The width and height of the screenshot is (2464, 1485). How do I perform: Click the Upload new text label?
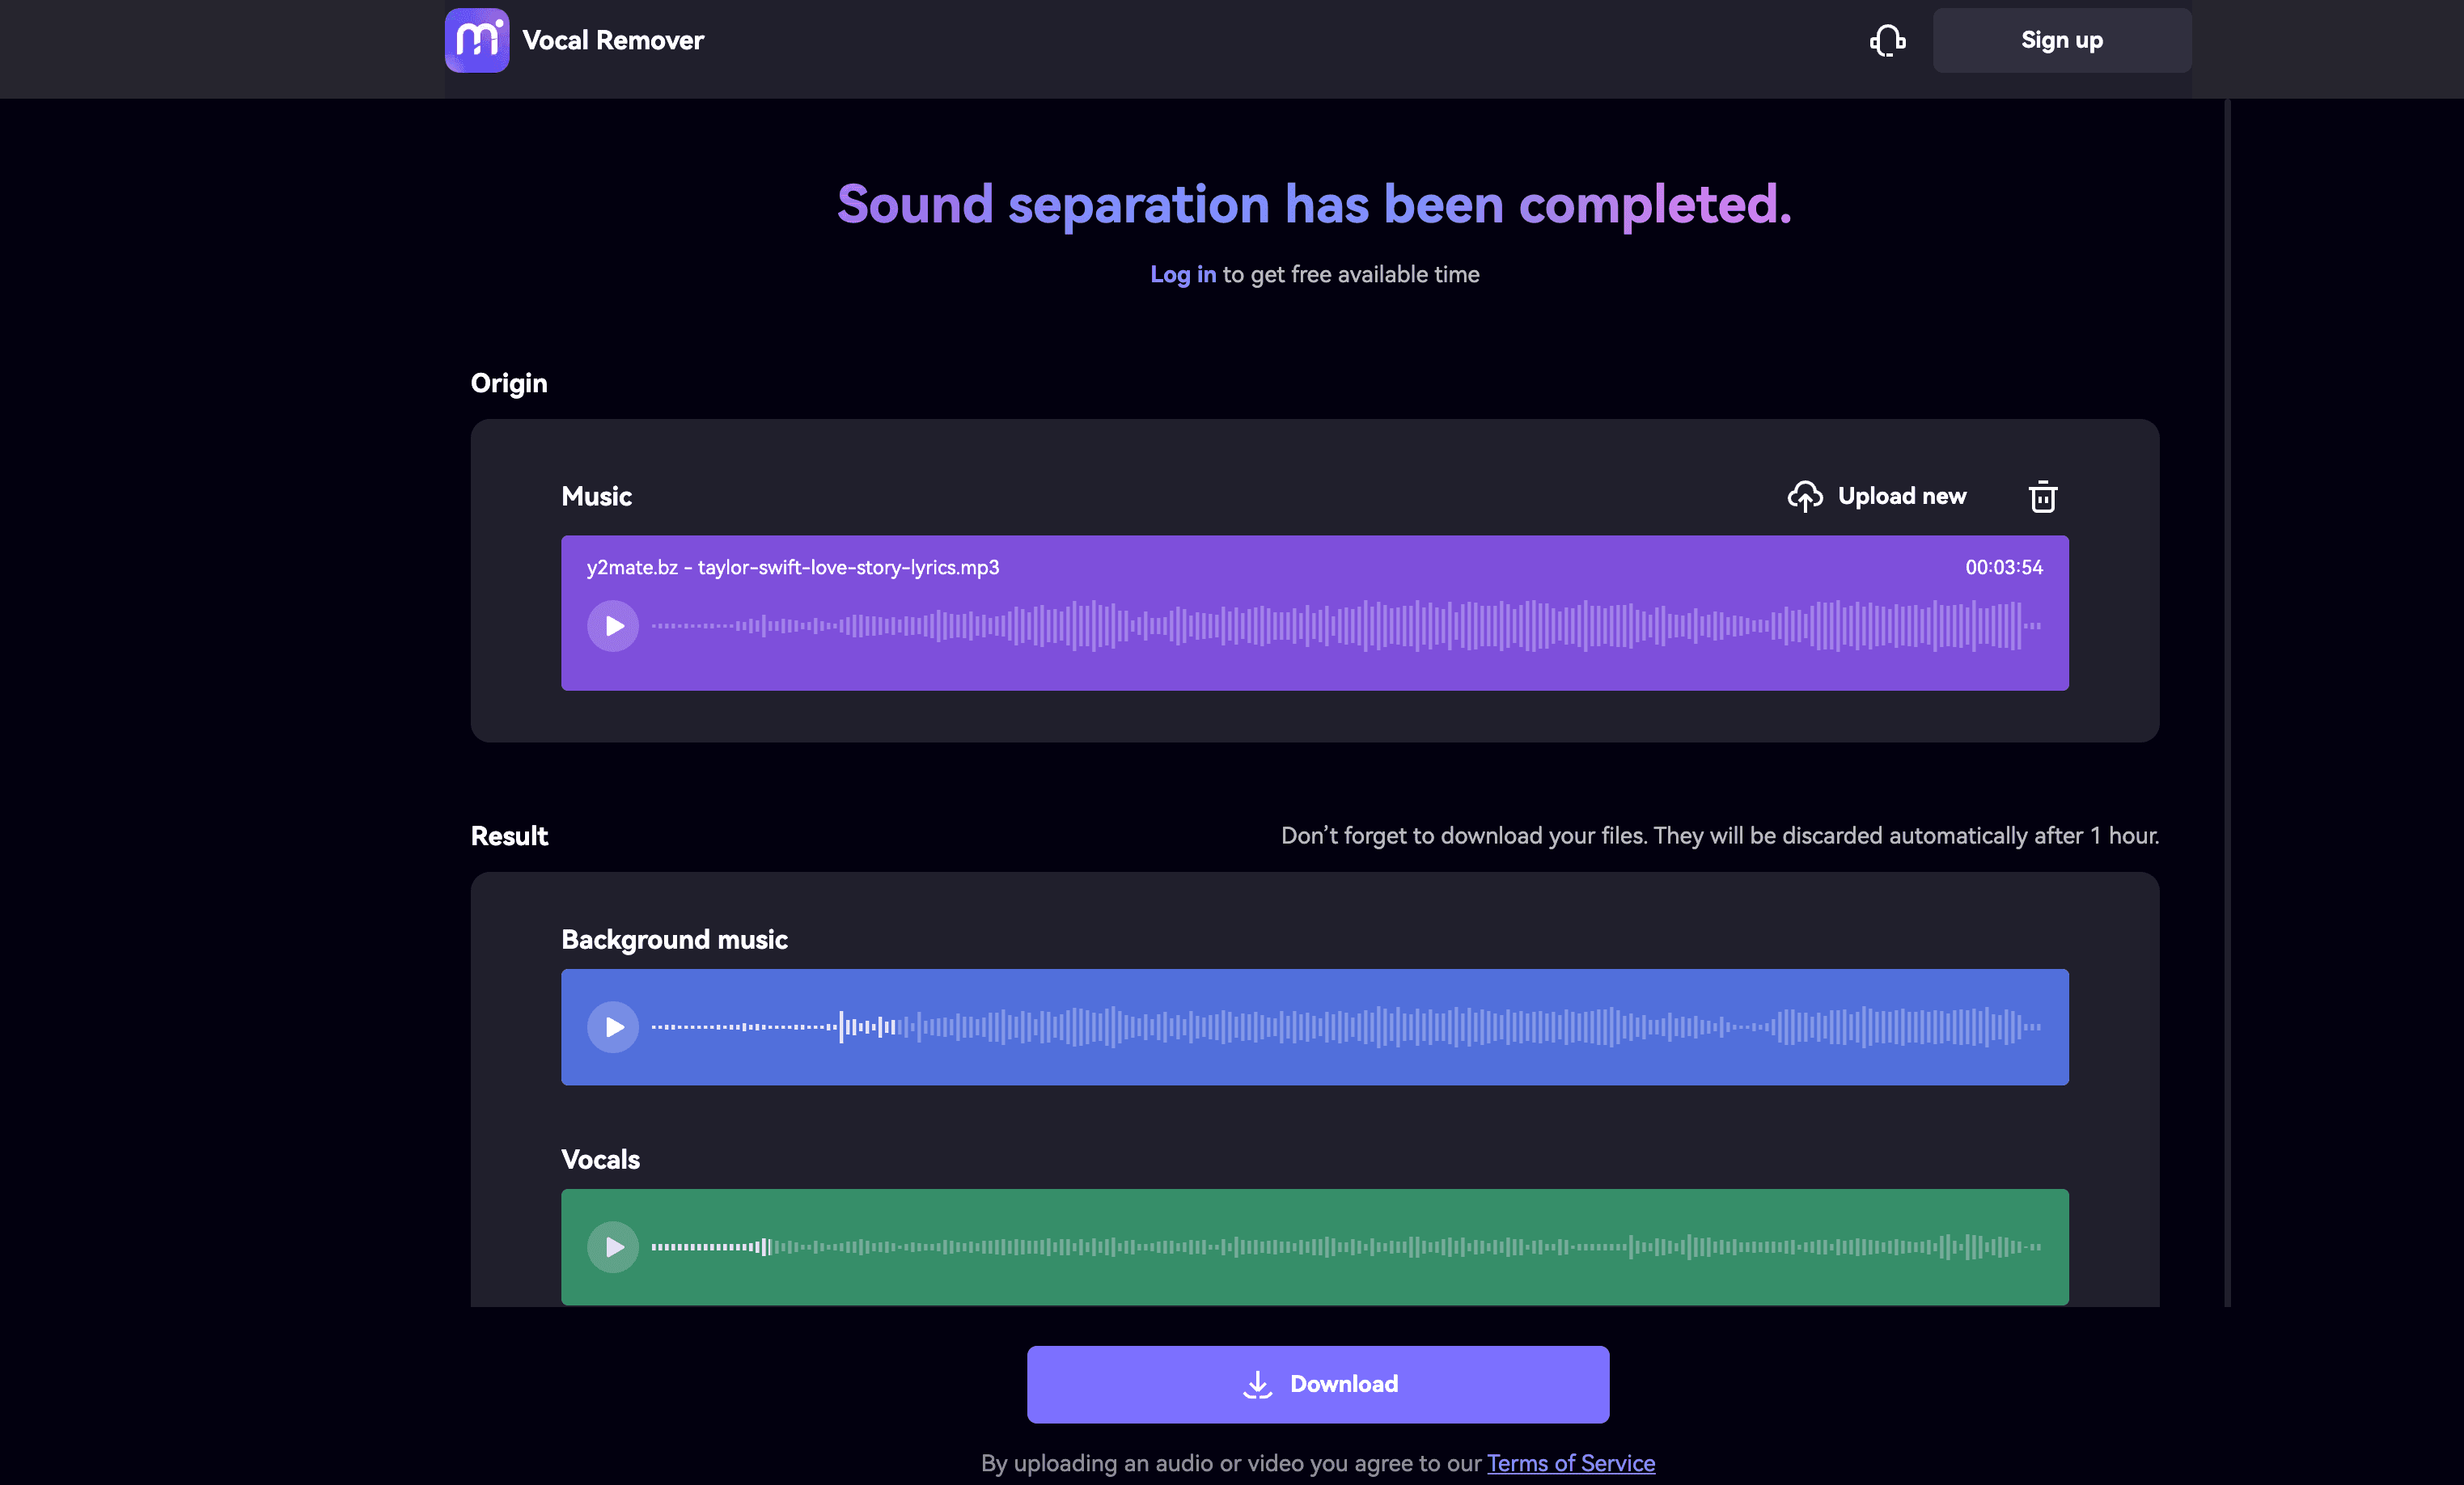[1902, 496]
